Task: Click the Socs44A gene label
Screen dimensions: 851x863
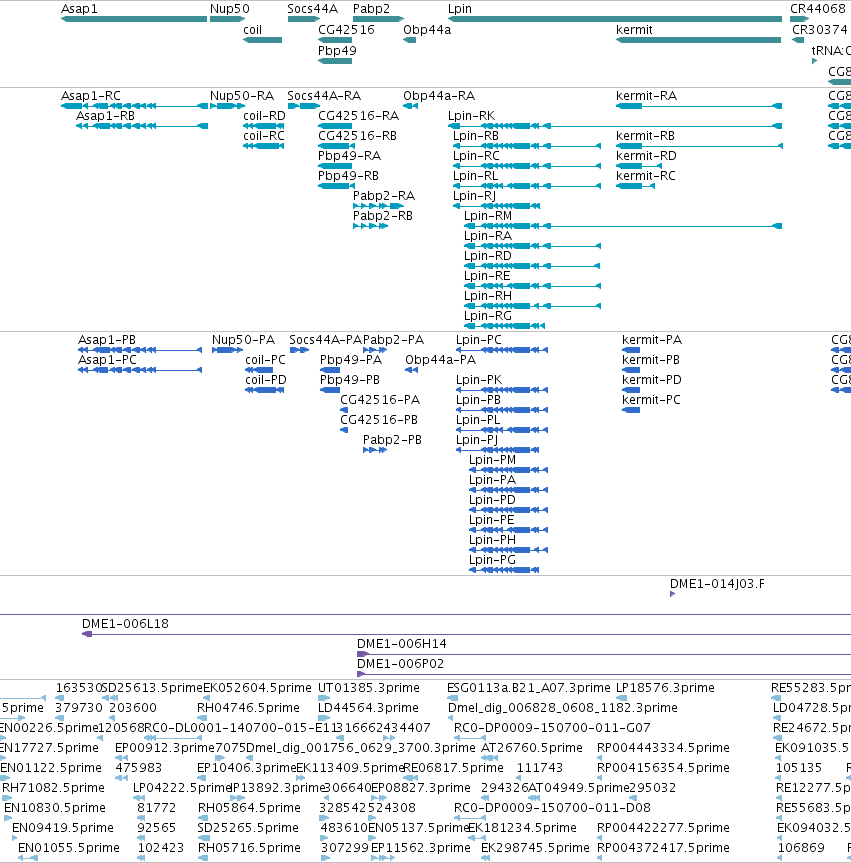Action: [312, 9]
